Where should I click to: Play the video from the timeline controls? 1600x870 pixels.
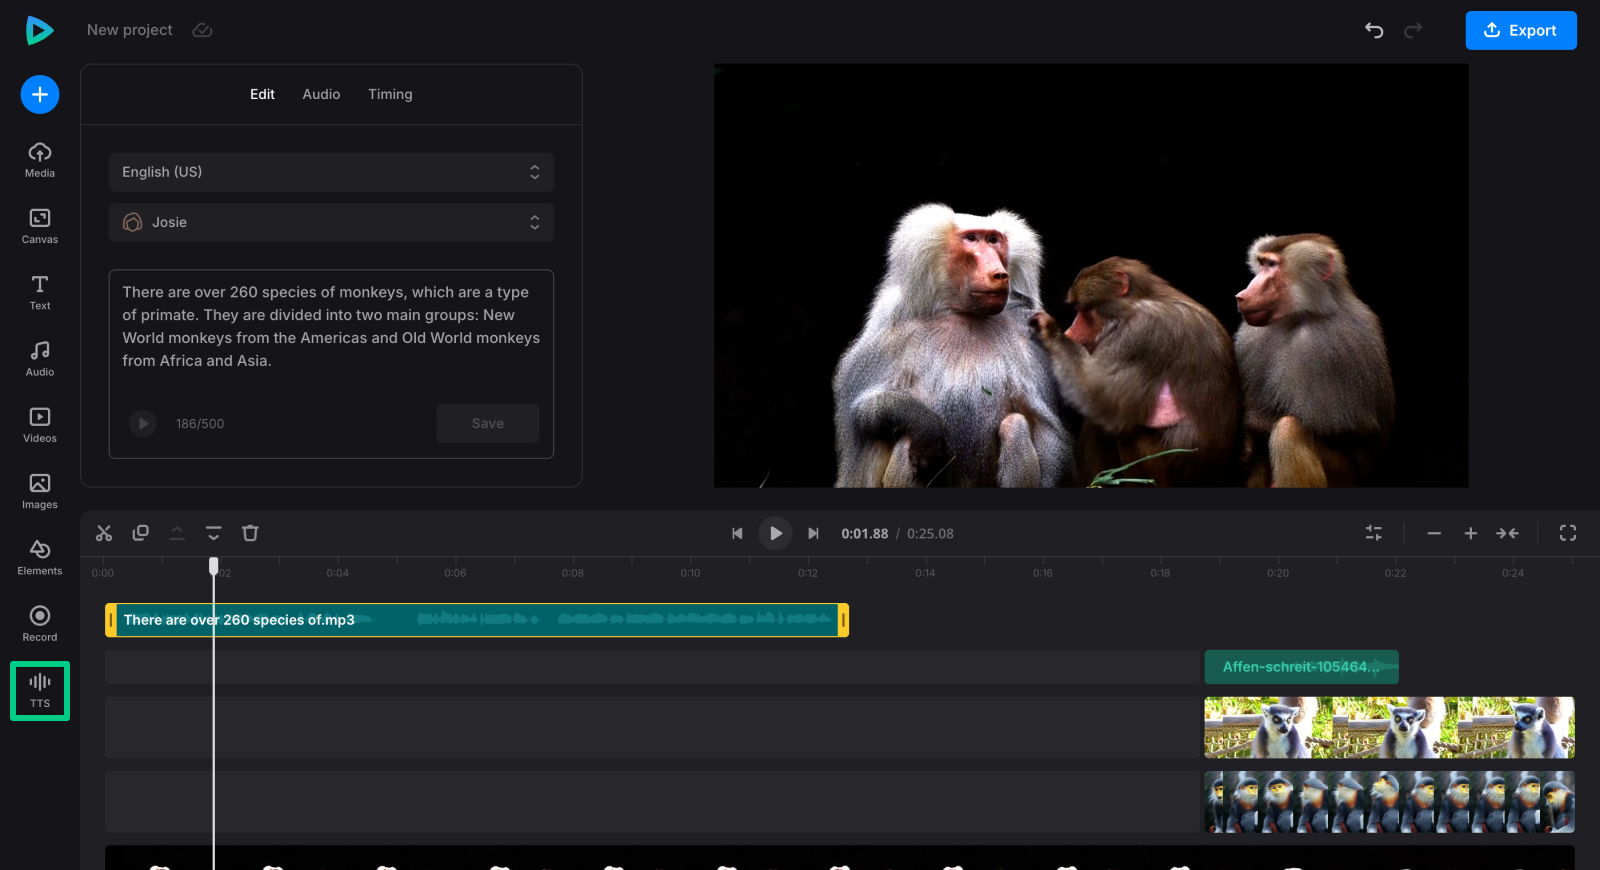(x=775, y=533)
